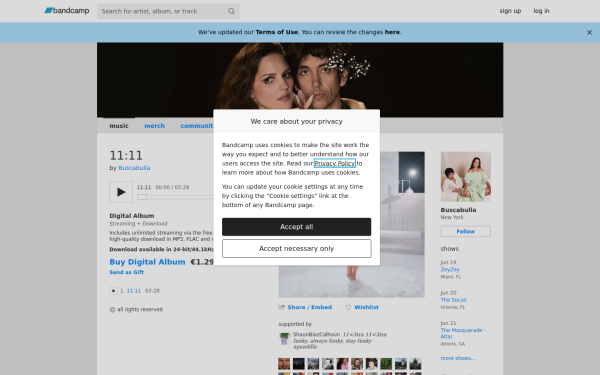Open the log in link
Screen dimensions: 600x375
(541, 11)
